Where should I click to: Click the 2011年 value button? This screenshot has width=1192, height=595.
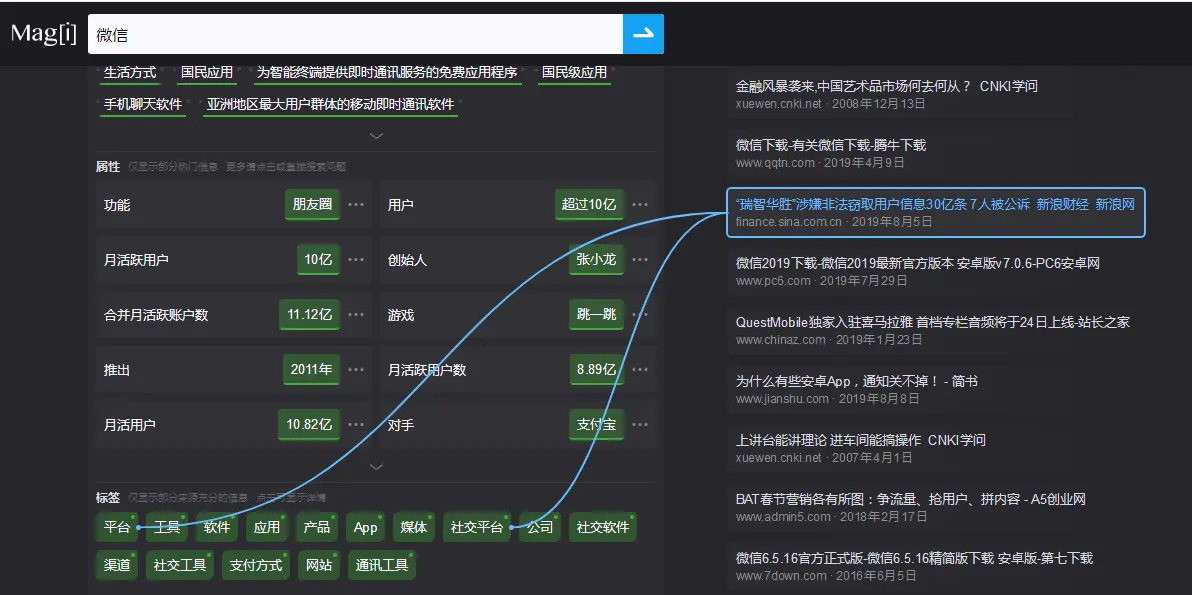coord(311,370)
